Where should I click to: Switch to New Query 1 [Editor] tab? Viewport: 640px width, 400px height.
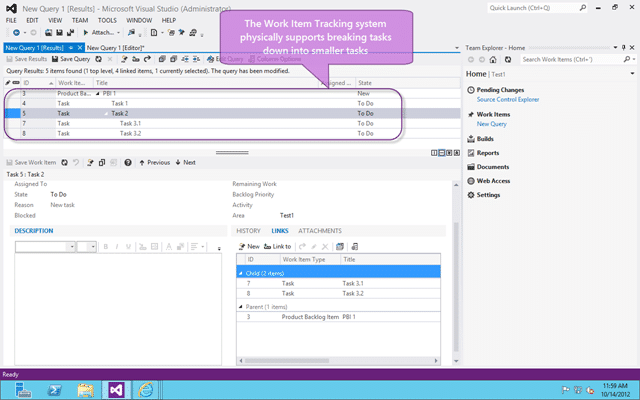coord(116,48)
